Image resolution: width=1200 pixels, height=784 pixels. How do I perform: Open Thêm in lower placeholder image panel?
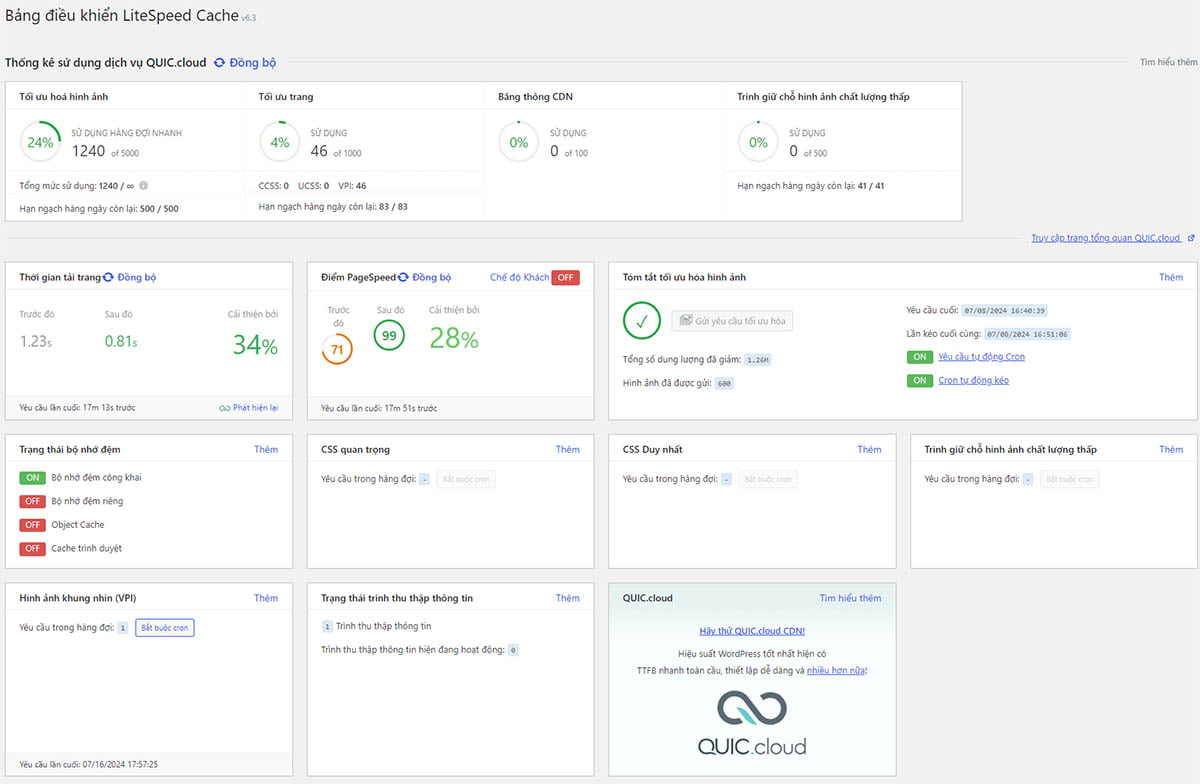click(x=1171, y=449)
